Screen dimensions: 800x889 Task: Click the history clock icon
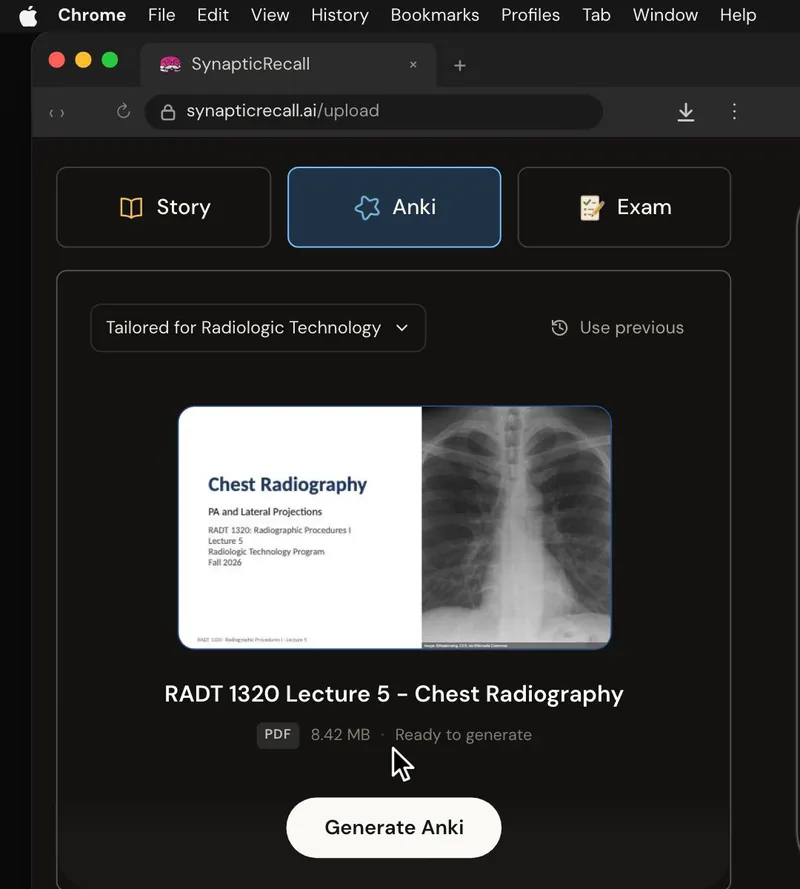pos(560,328)
